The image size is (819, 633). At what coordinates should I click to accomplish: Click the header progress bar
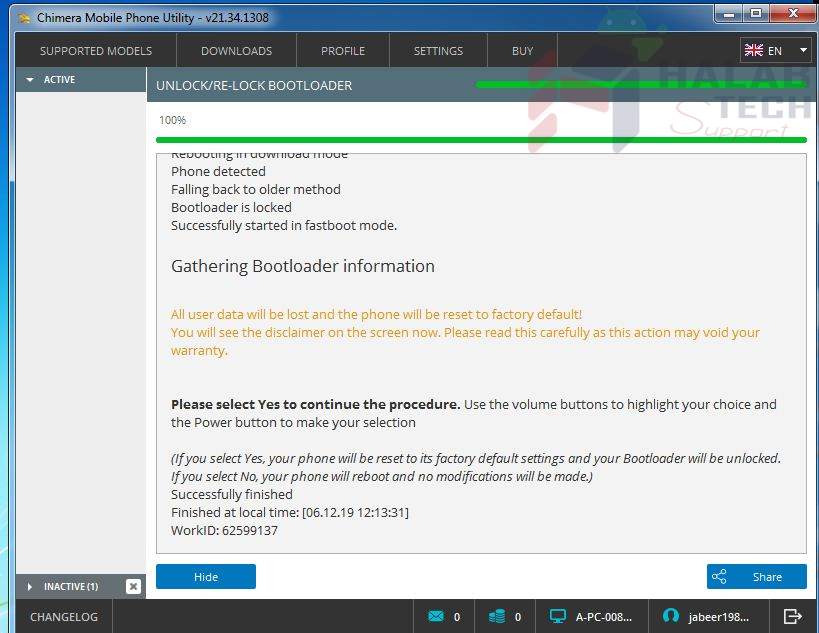tap(641, 85)
